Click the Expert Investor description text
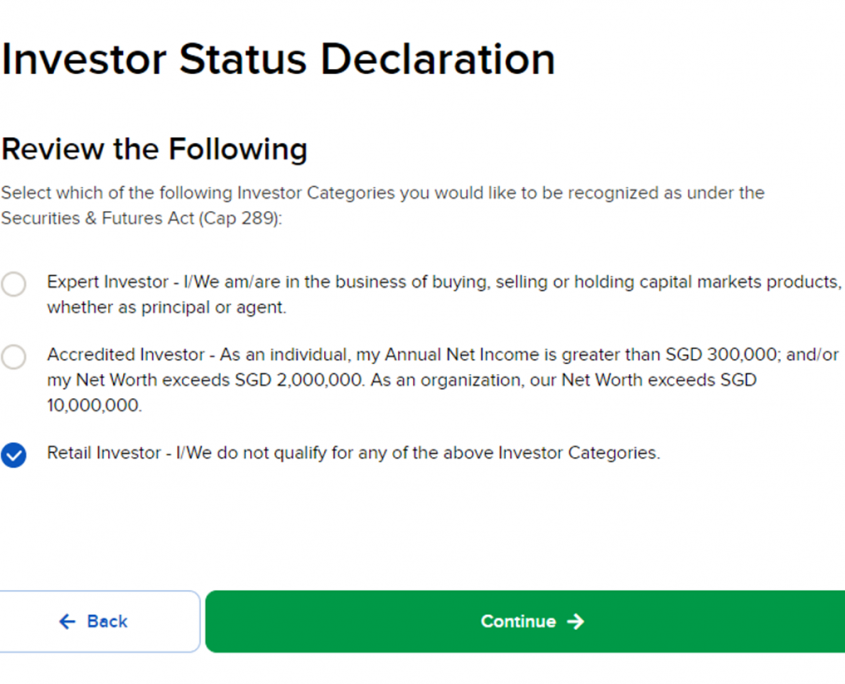This screenshot has width=845, height=684. click(300, 282)
